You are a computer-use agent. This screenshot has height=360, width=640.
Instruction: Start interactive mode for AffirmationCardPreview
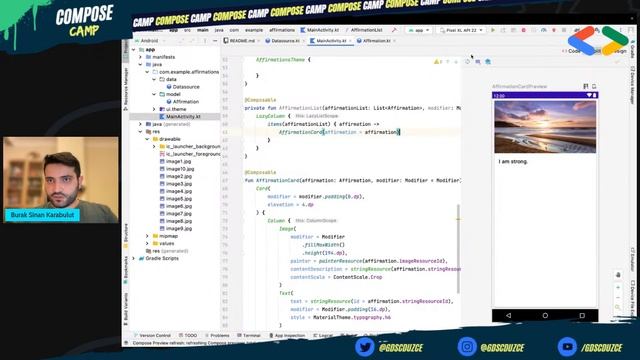pyautogui.click(x=586, y=87)
